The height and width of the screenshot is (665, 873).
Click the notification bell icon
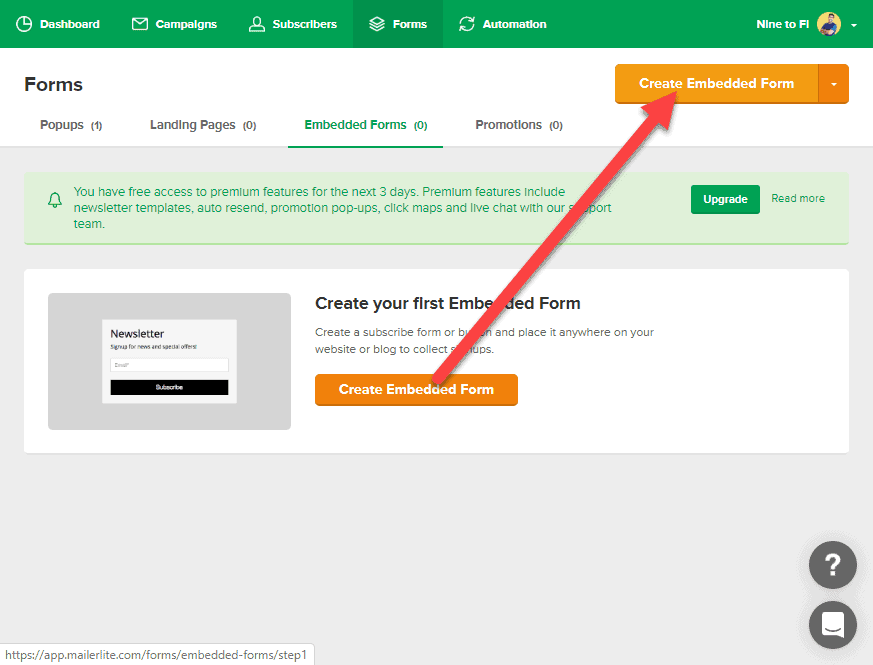[x=55, y=200]
